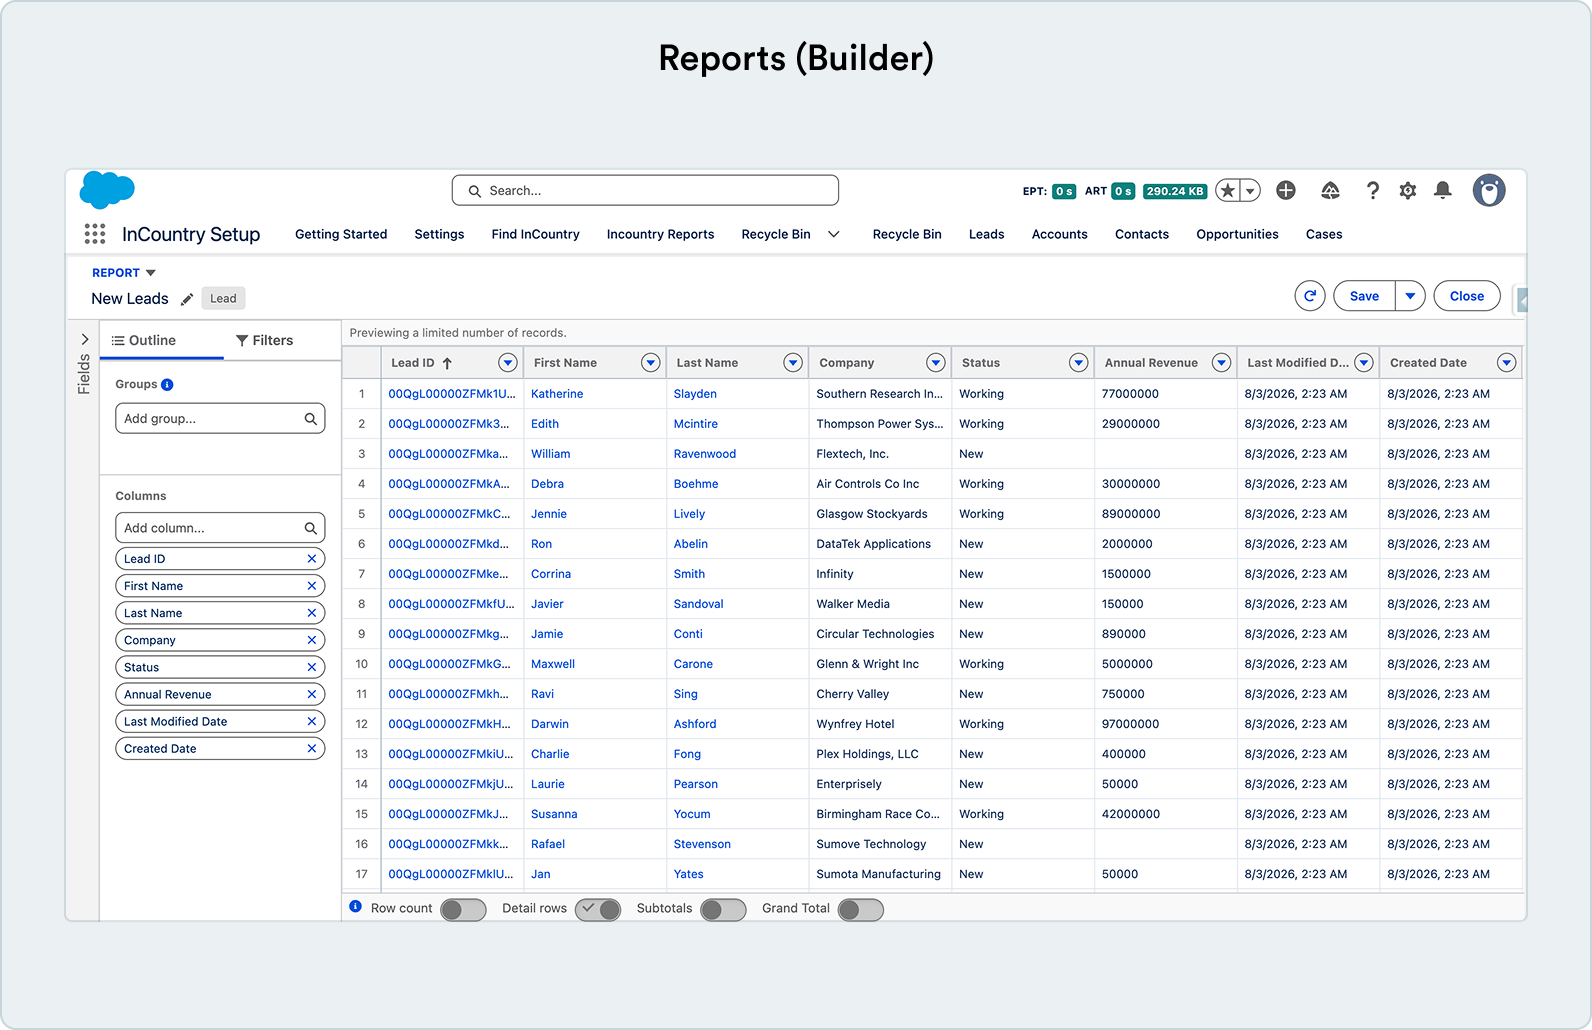Toggle Detail rows switch off

pos(598,909)
